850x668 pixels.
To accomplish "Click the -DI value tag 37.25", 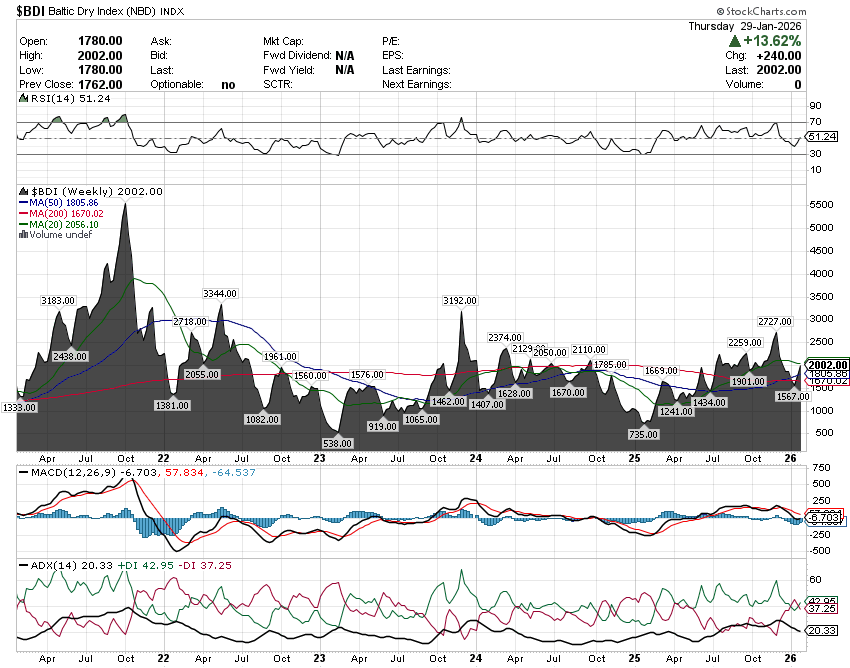I will click(821, 609).
